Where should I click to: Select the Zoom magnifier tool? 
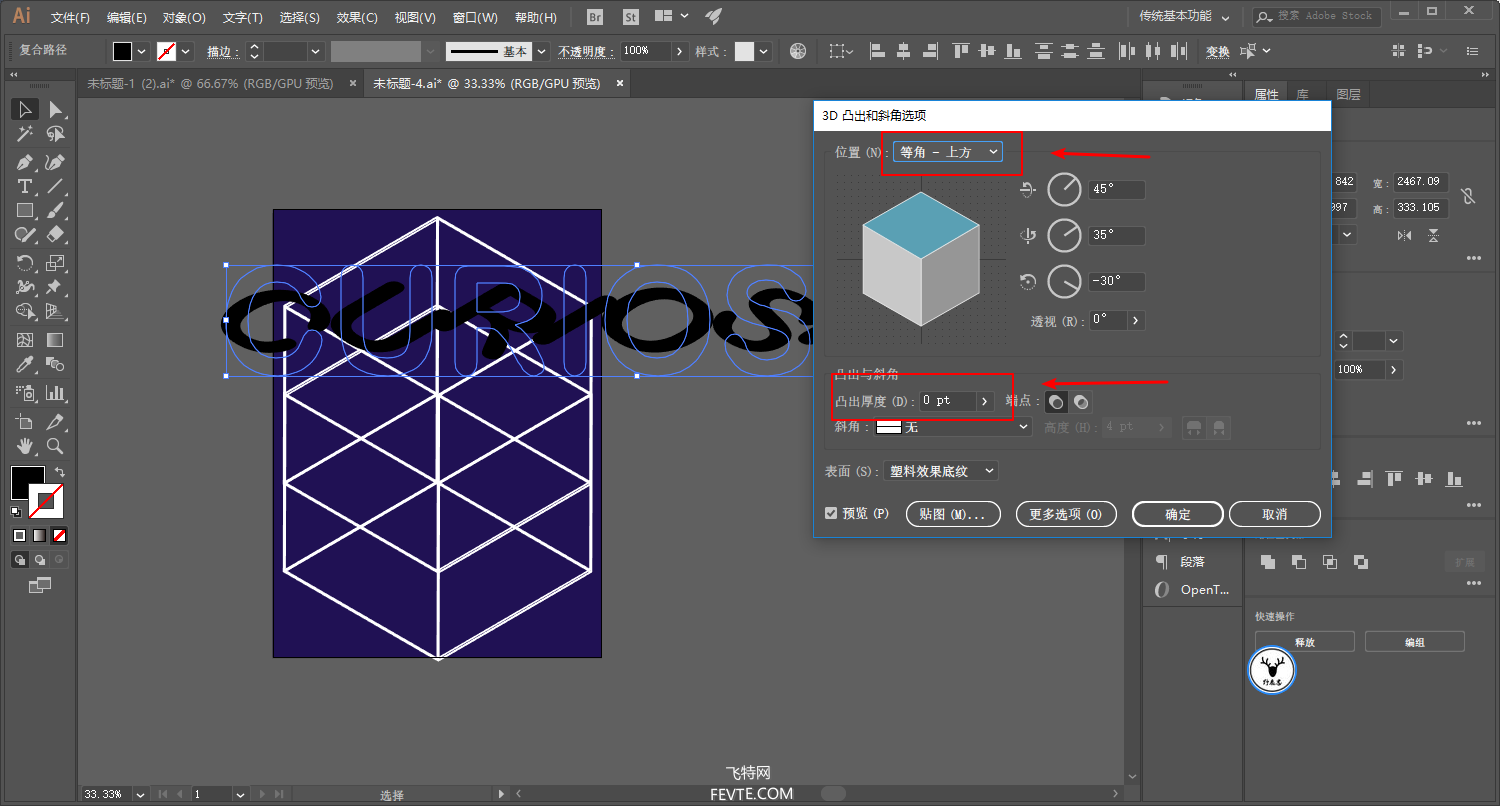(55, 446)
